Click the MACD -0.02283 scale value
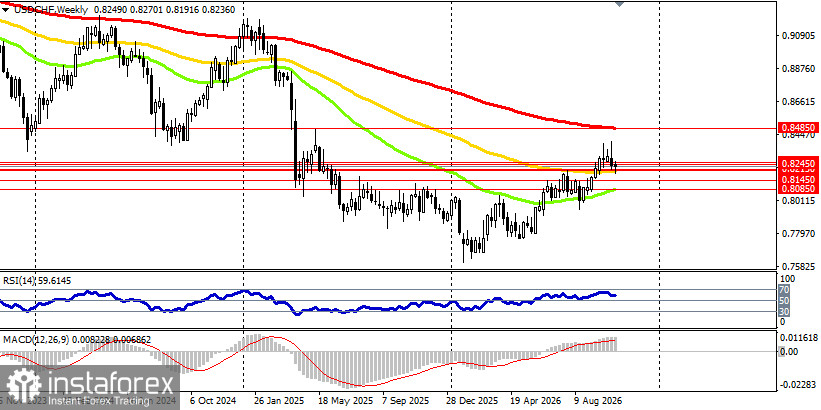 tap(800, 386)
